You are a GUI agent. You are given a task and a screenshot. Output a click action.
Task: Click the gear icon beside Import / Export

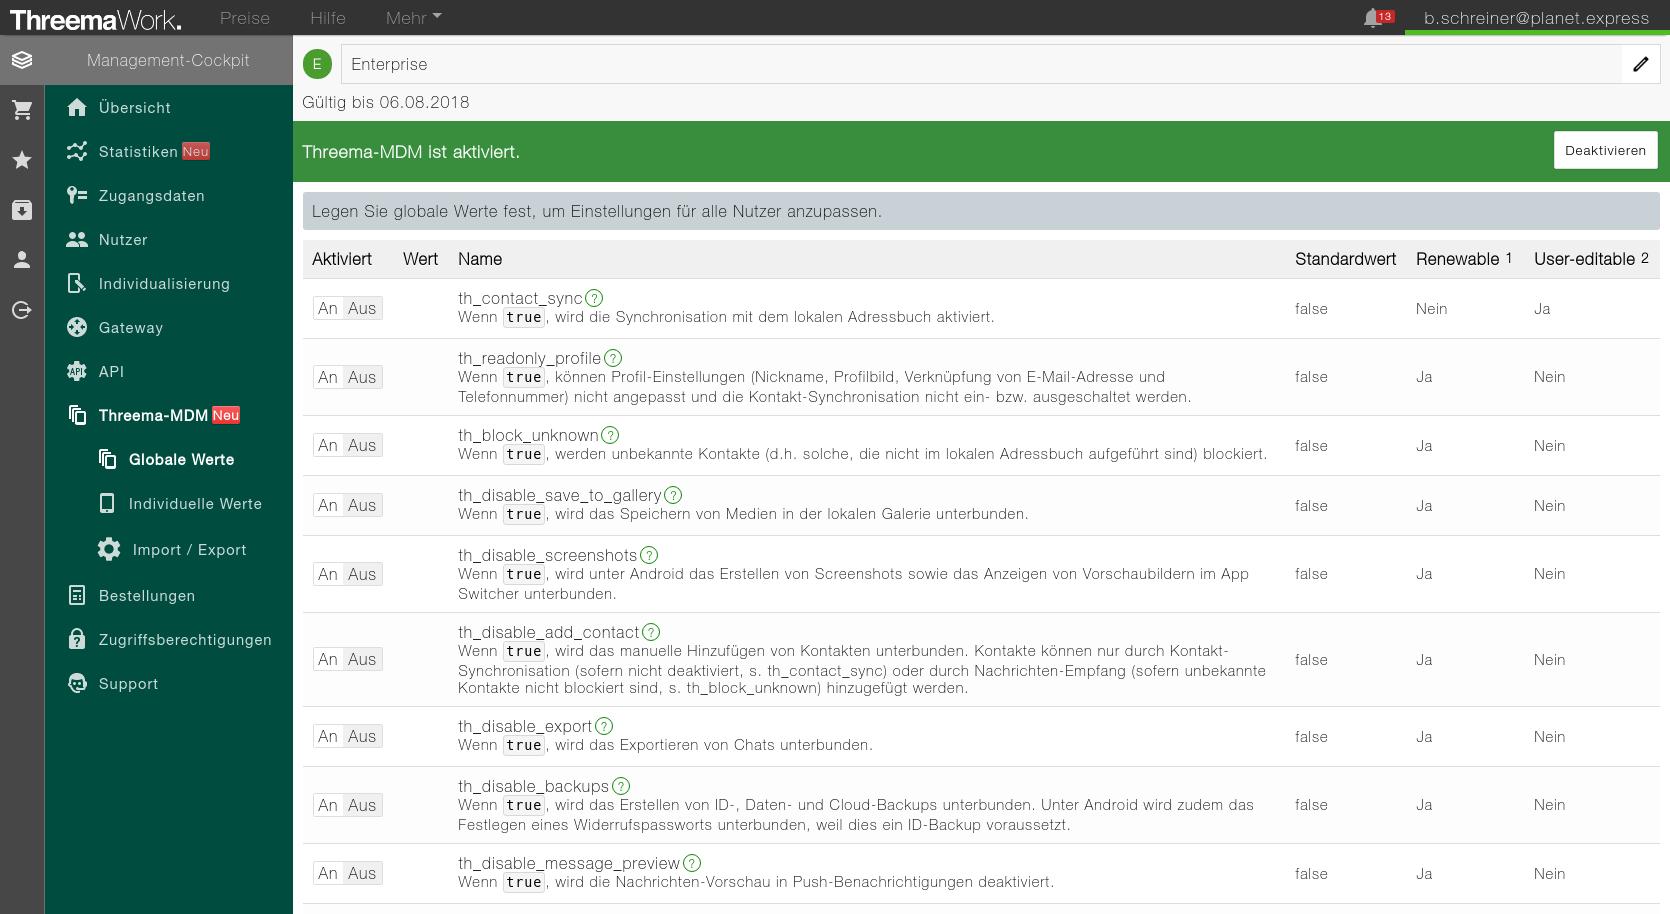(109, 549)
